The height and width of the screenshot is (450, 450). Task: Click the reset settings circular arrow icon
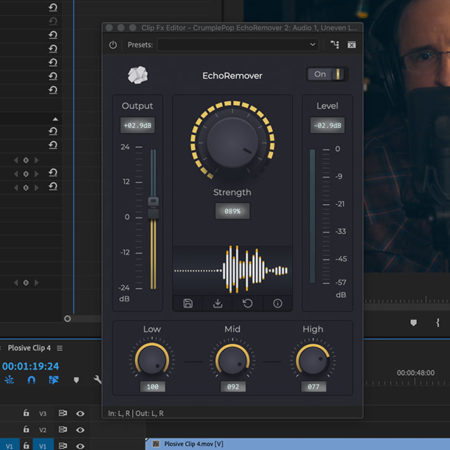(247, 303)
